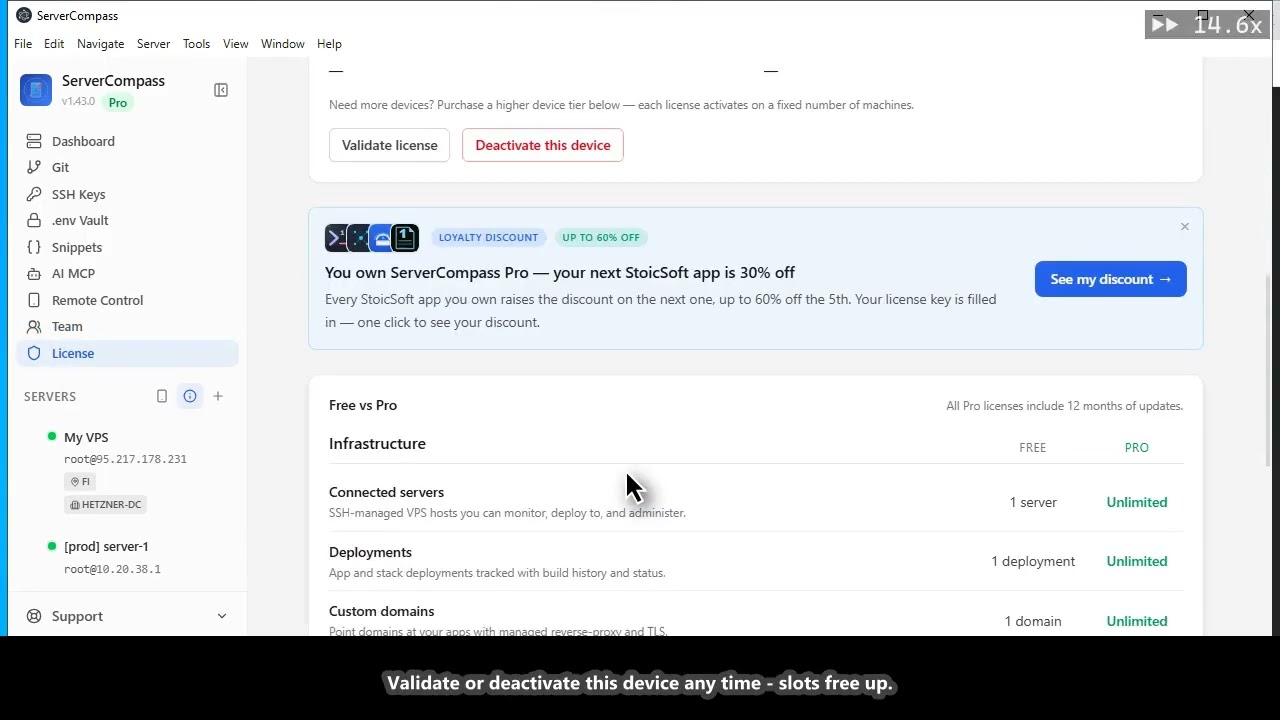Image resolution: width=1280 pixels, height=720 pixels.
Task: Click the document-style app icon in banner
Action: coord(405,237)
